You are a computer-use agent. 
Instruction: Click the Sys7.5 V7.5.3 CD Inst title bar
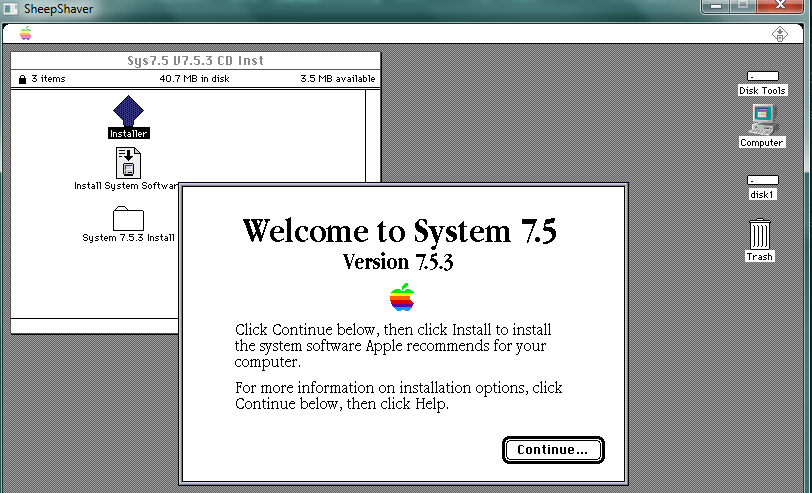tap(196, 60)
